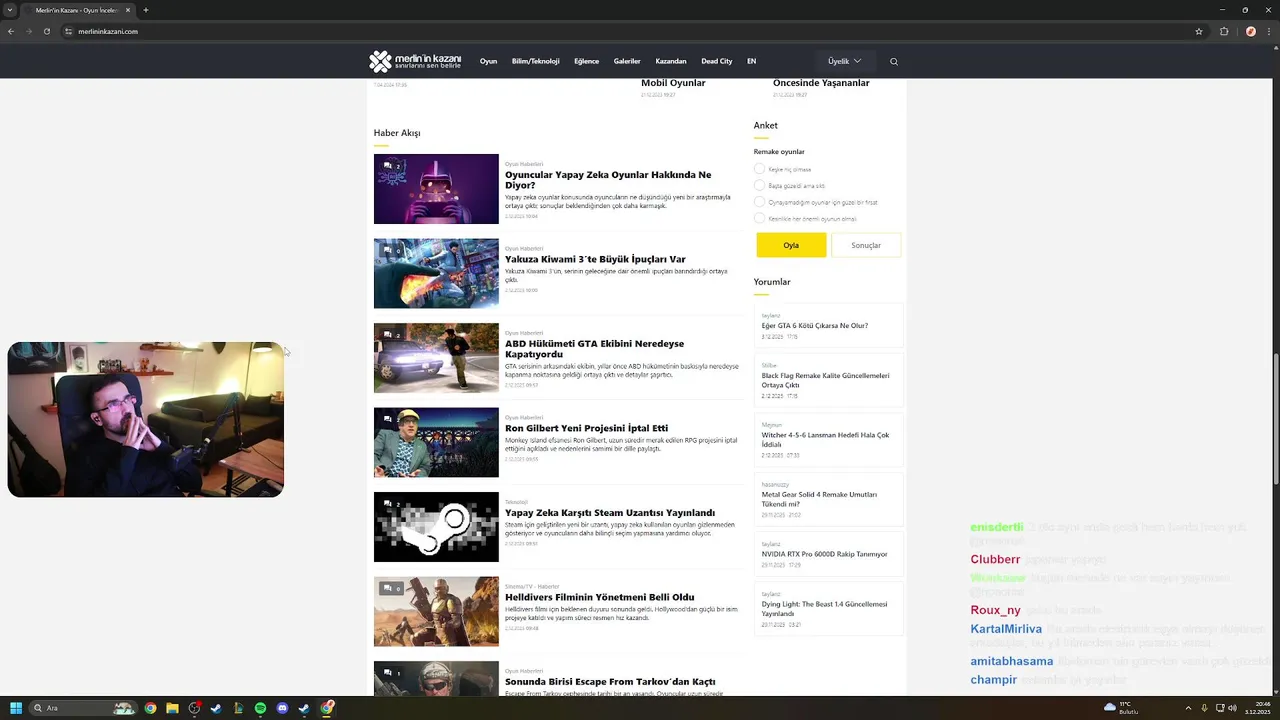
Task: Open the Yakuza Kiwami 3 article thumbnail
Action: click(436, 273)
